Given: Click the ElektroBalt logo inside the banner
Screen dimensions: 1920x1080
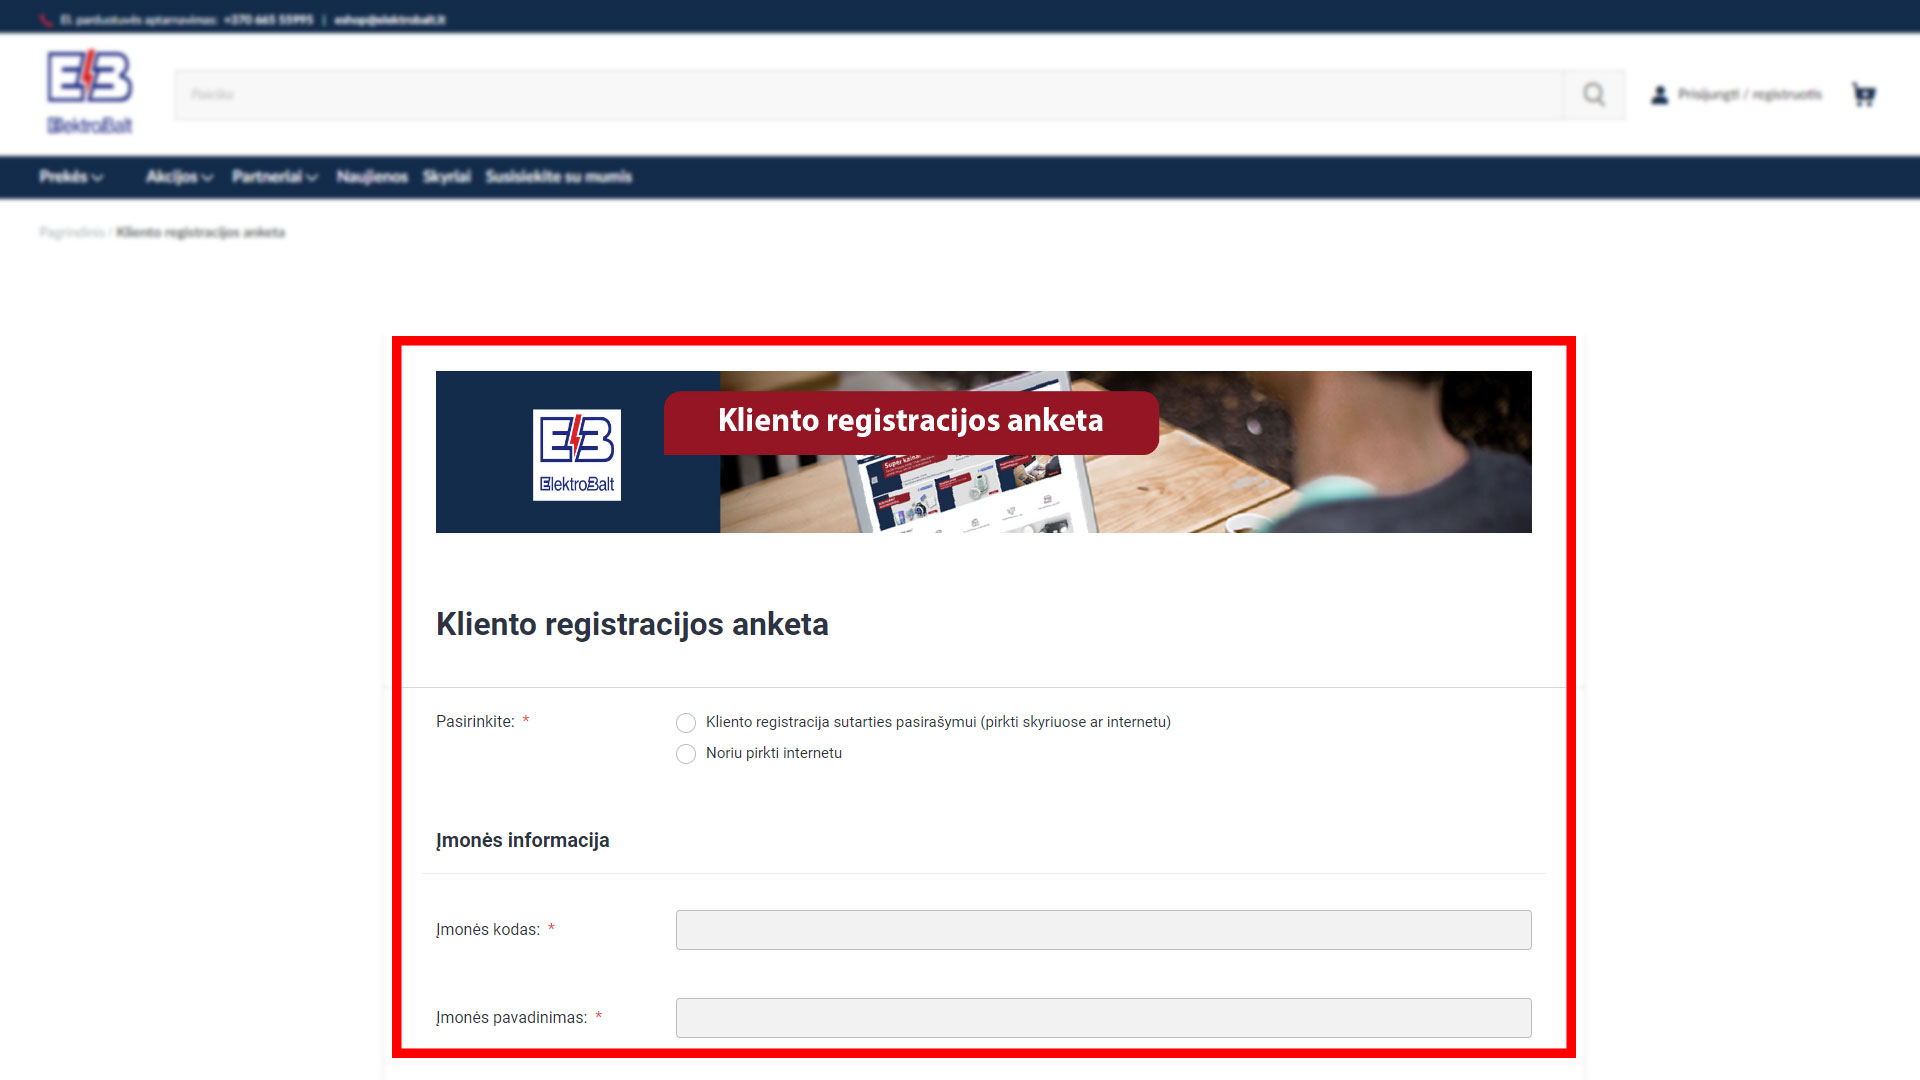Looking at the screenshot, I should [576, 454].
